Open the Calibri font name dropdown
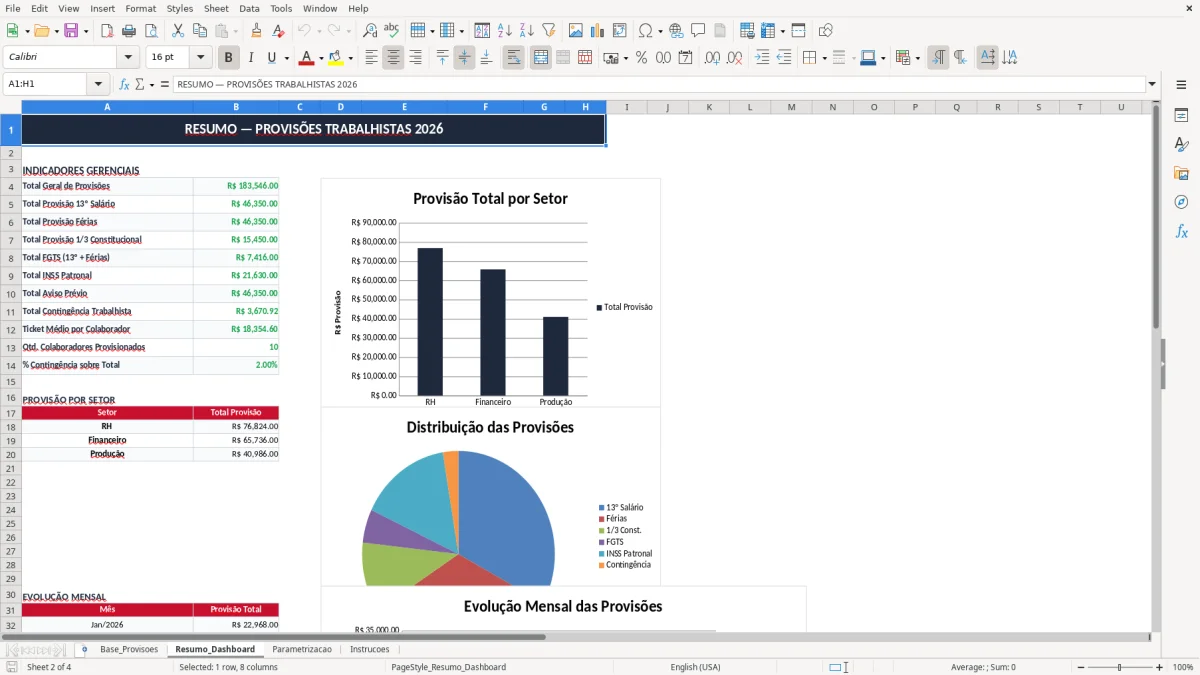Image resolution: width=1200 pixels, height=675 pixels. (127, 58)
